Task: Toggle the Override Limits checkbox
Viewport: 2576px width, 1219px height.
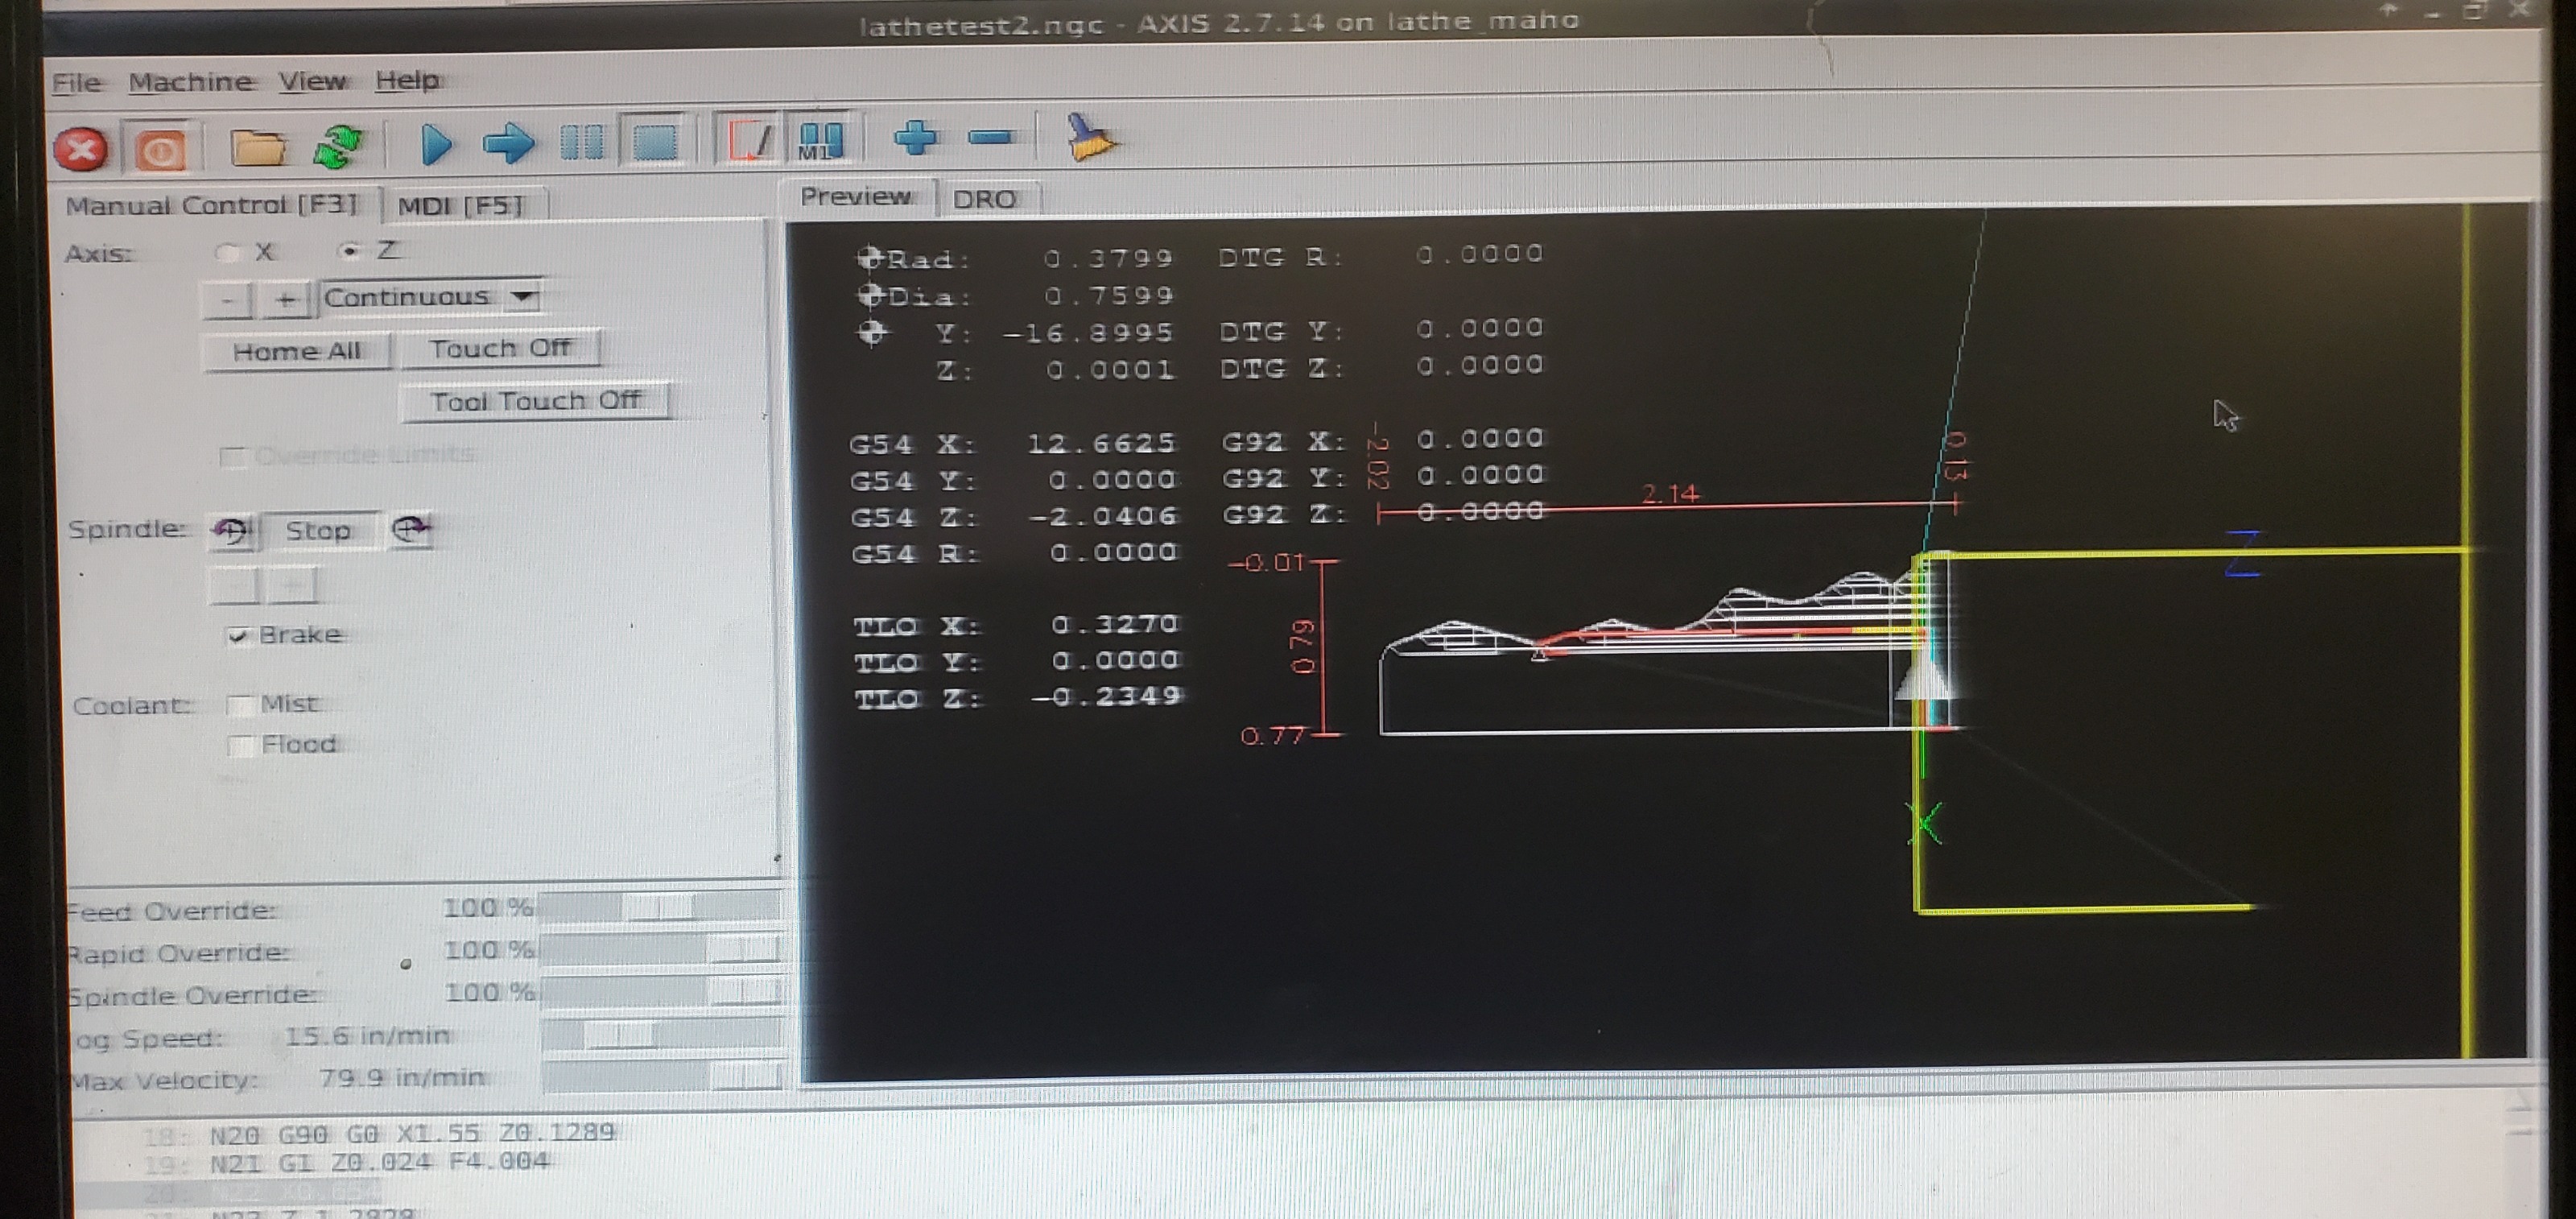Action: (x=232, y=457)
